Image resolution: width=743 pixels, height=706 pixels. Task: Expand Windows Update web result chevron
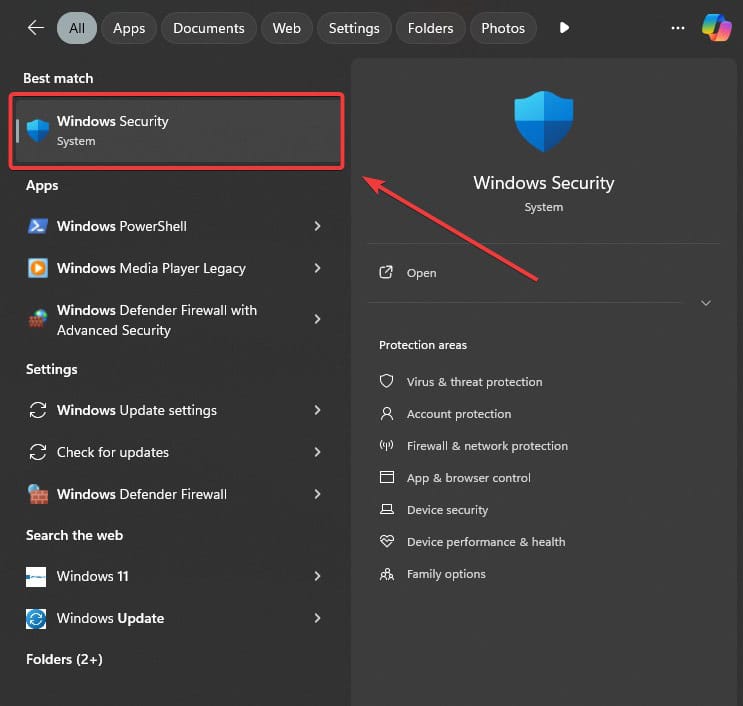pyautogui.click(x=317, y=618)
